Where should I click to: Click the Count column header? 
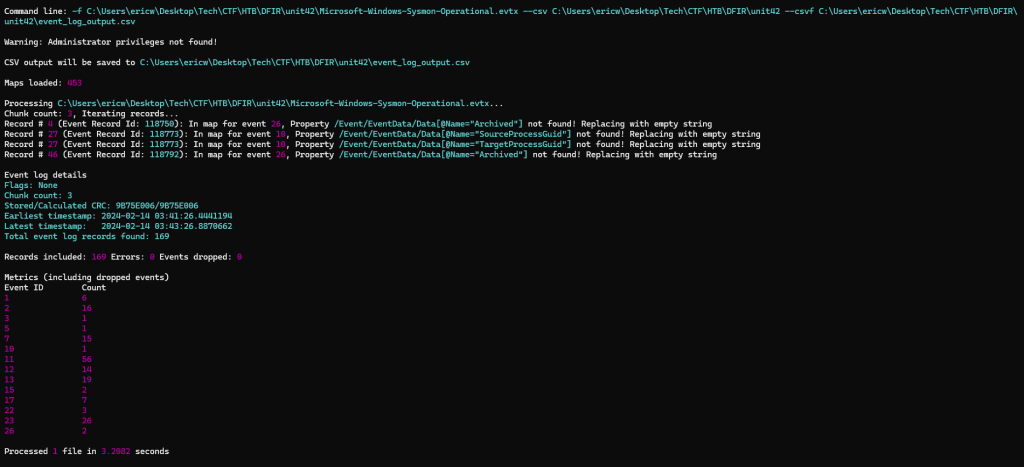(93, 288)
